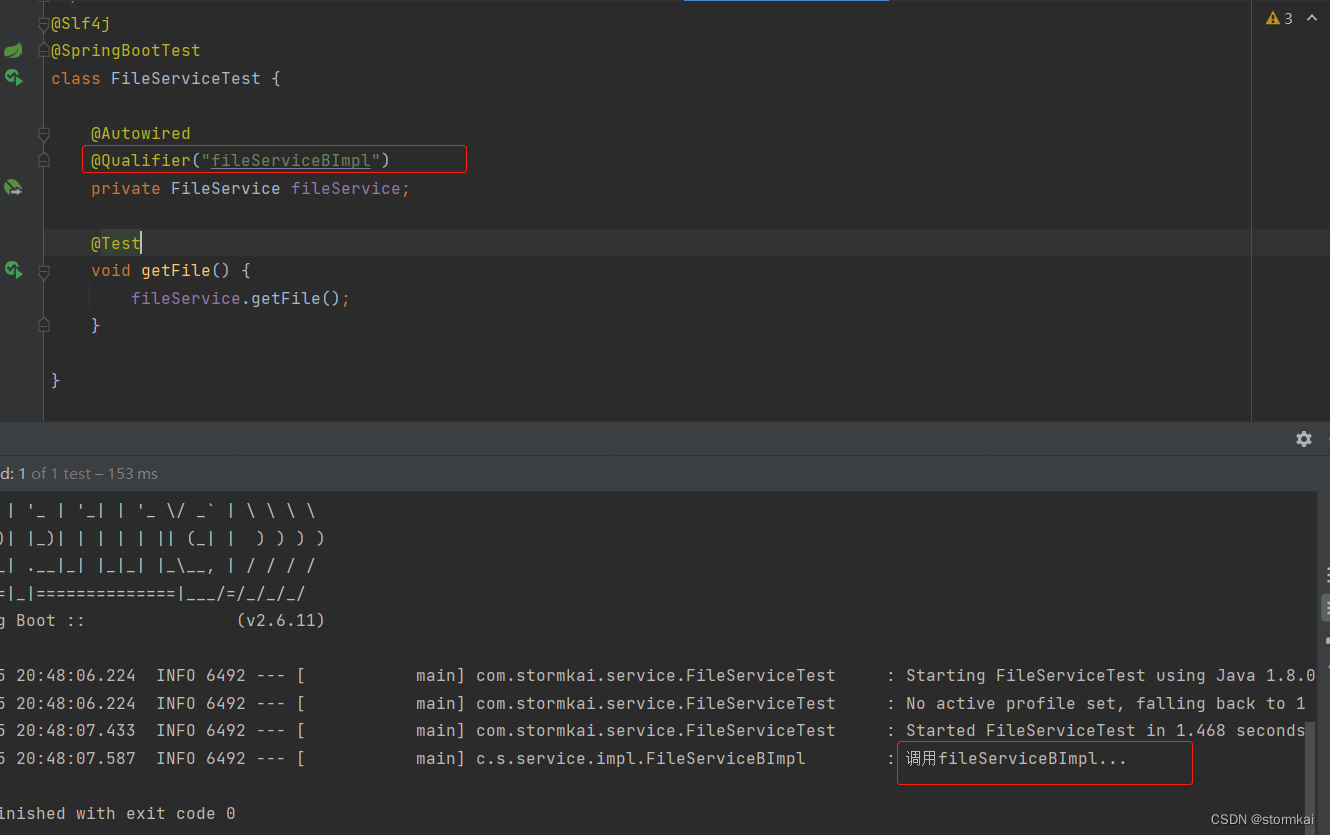This screenshot has width=1330, height=835.
Task: Click the 'Starting FileServiceTest using Java' log message
Action: [x=1110, y=675]
